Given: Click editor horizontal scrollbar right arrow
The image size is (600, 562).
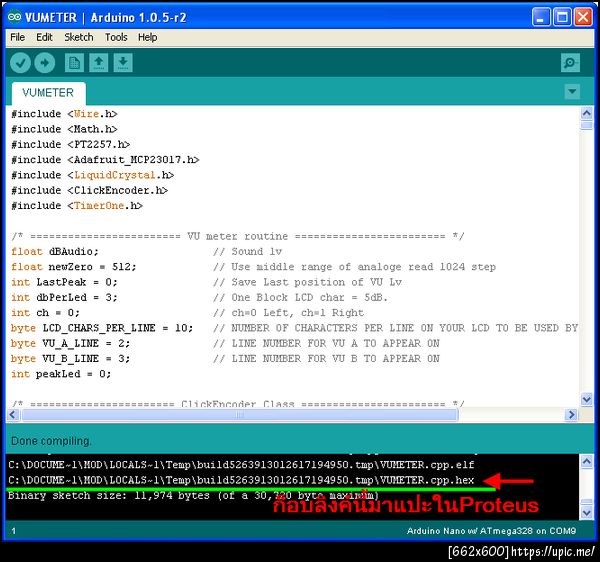Looking at the screenshot, I should 571,414.
